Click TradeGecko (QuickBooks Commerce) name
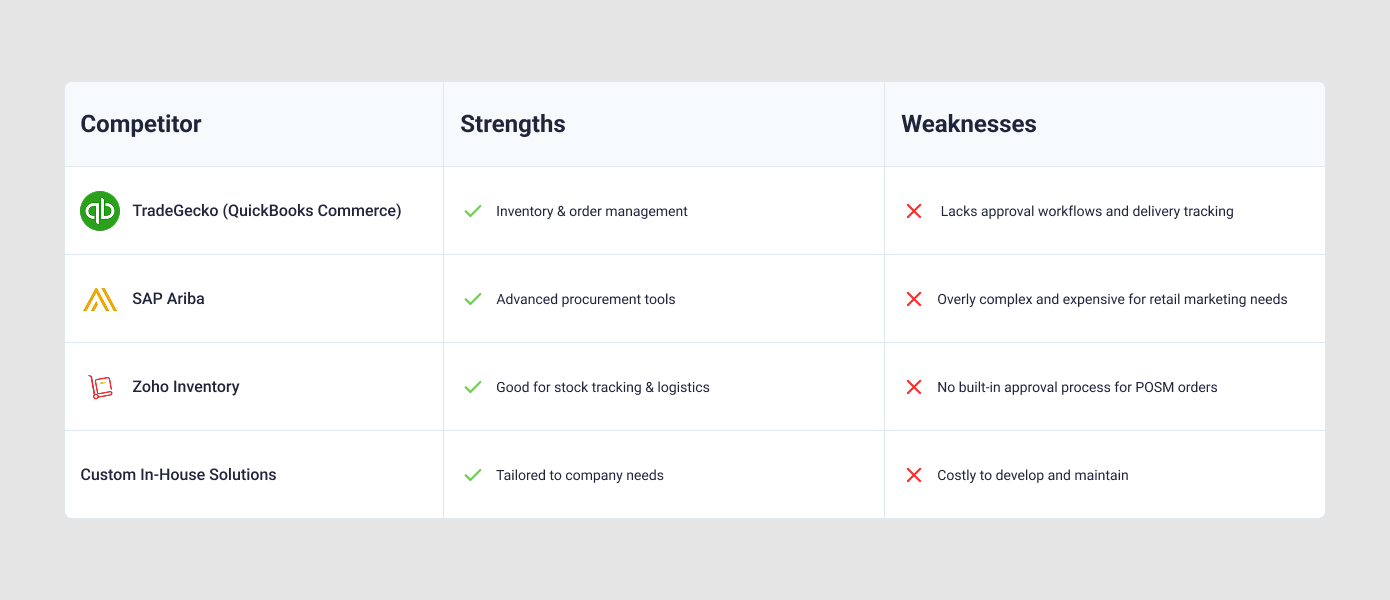This screenshot has width=1390, height=600. (267, 211)
